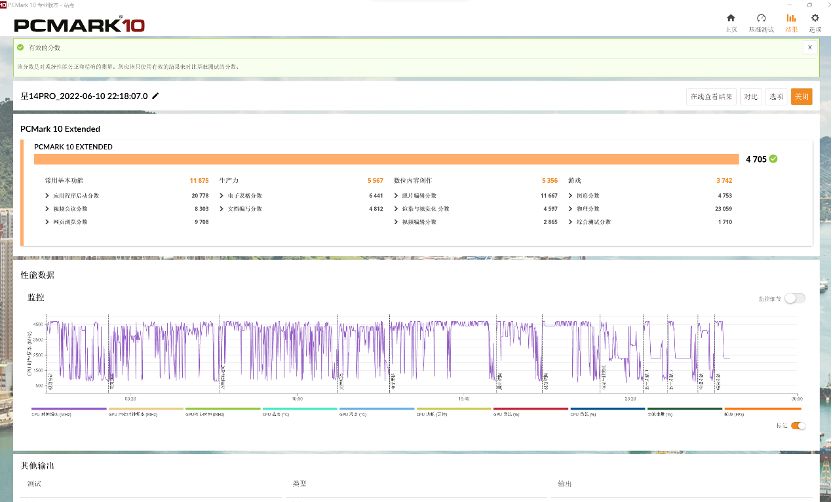Viewport: 832px width, 502px height.
Task: Click green check icon in notification banner
Action: (20, 47)
